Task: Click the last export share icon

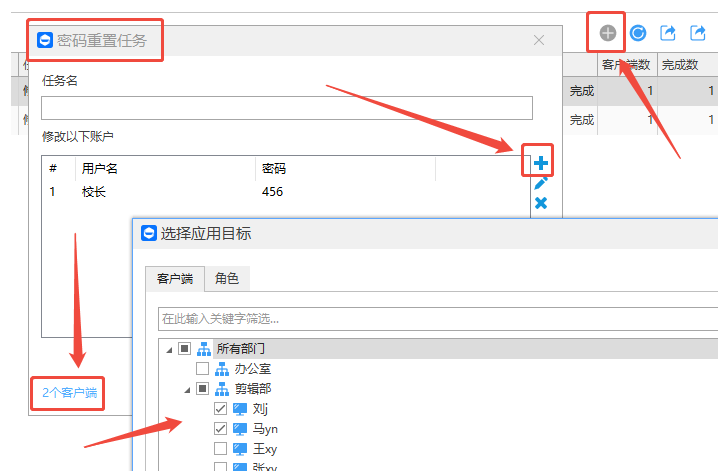Action: [698, 33]
